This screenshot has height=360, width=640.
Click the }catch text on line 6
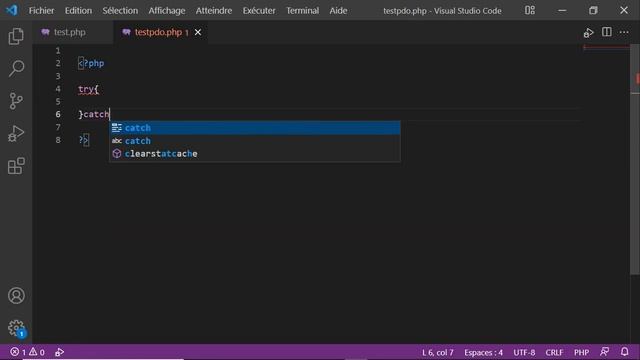[94, 114]
